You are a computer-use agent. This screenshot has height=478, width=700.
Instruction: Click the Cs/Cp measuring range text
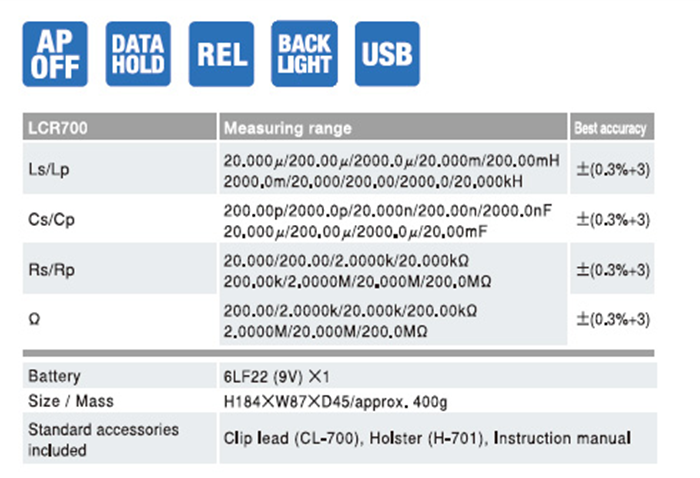(389, 220)
